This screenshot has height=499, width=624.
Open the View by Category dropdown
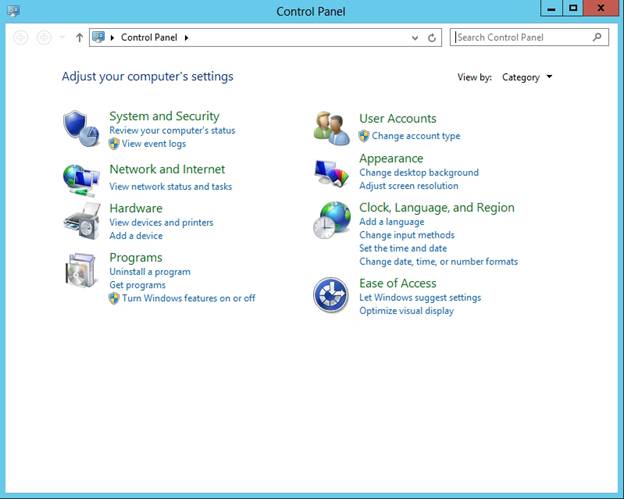tap(527, 77)
